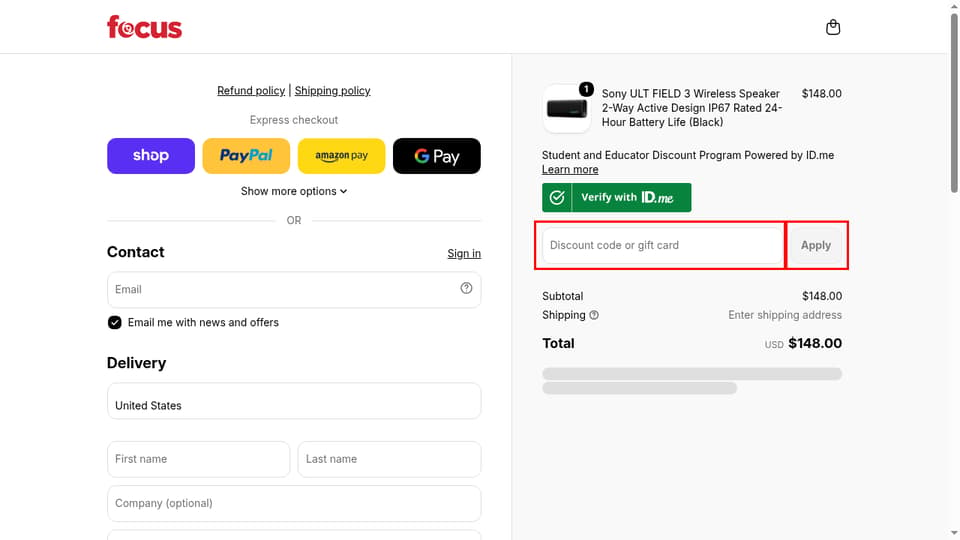Go to the focus logo homepage
Image resolution: width=960 pixels, height=540 pixels.
click(144, 27)
